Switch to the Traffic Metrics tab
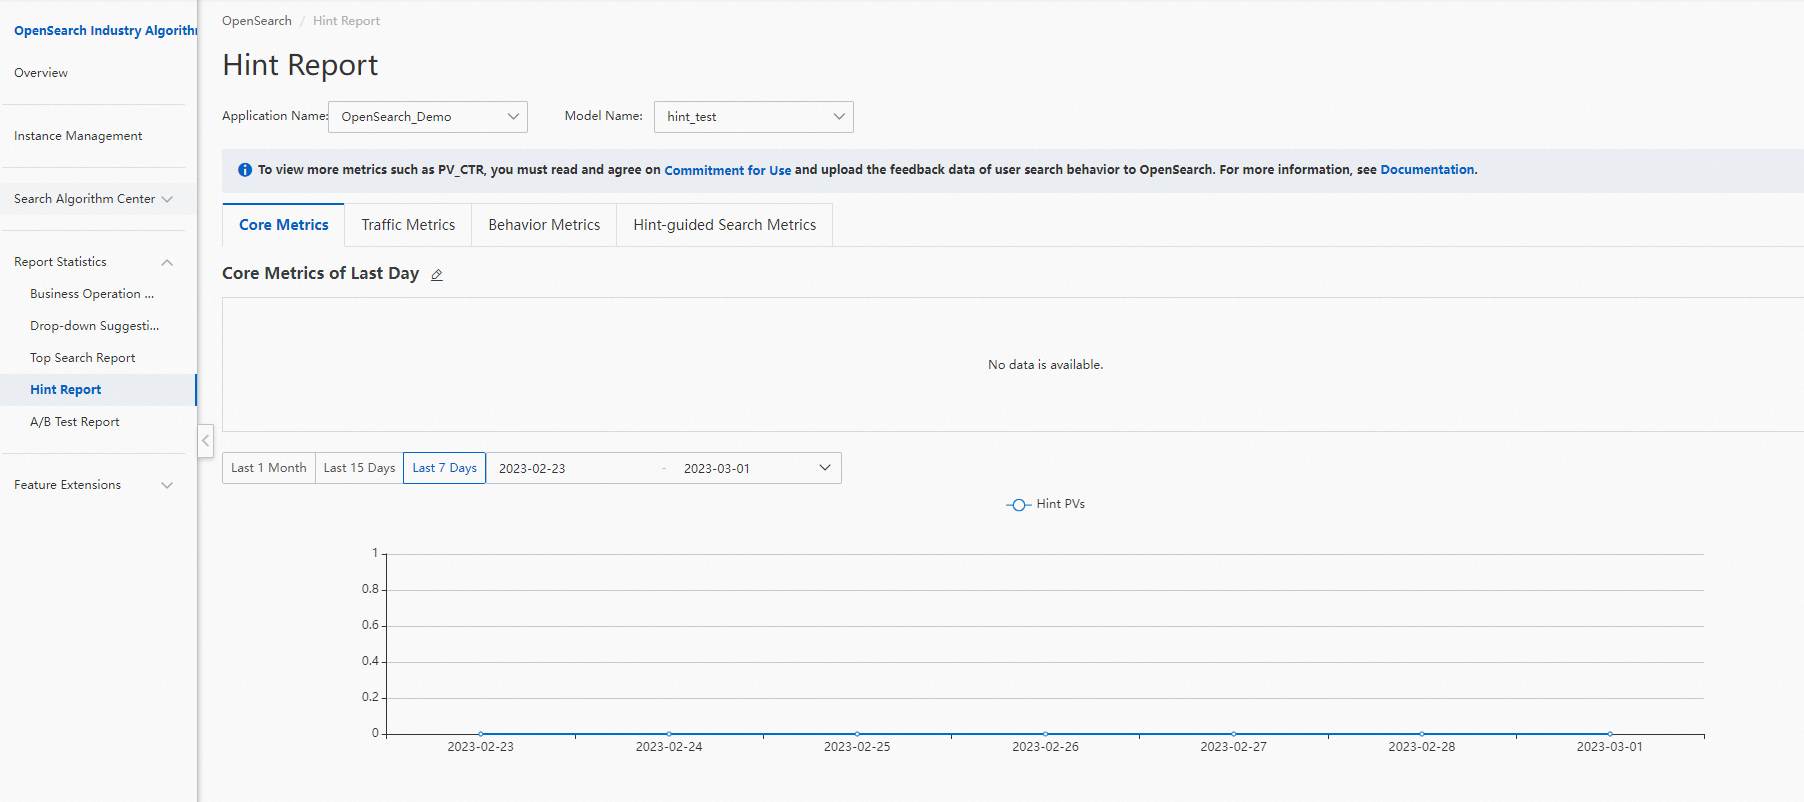Screen dimensions: 1804x802 [x=408, y=225]
